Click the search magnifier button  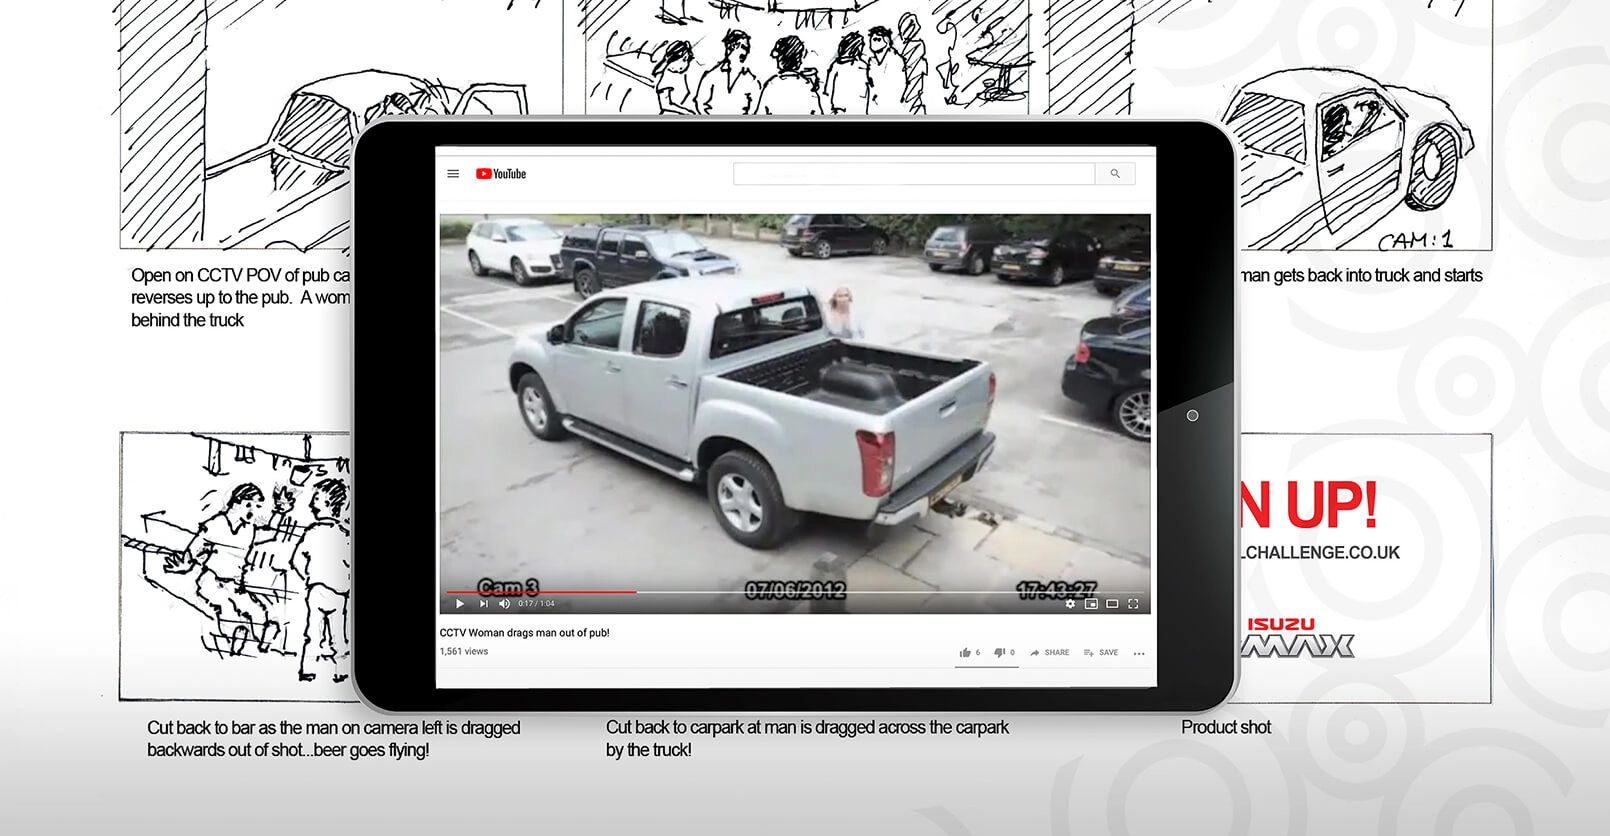pyautogui.click(x=1115, y=174)
